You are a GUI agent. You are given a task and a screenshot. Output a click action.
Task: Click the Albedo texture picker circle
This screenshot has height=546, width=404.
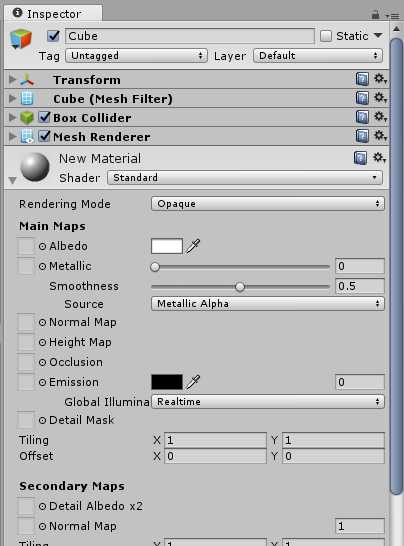[x=42, y=247]
